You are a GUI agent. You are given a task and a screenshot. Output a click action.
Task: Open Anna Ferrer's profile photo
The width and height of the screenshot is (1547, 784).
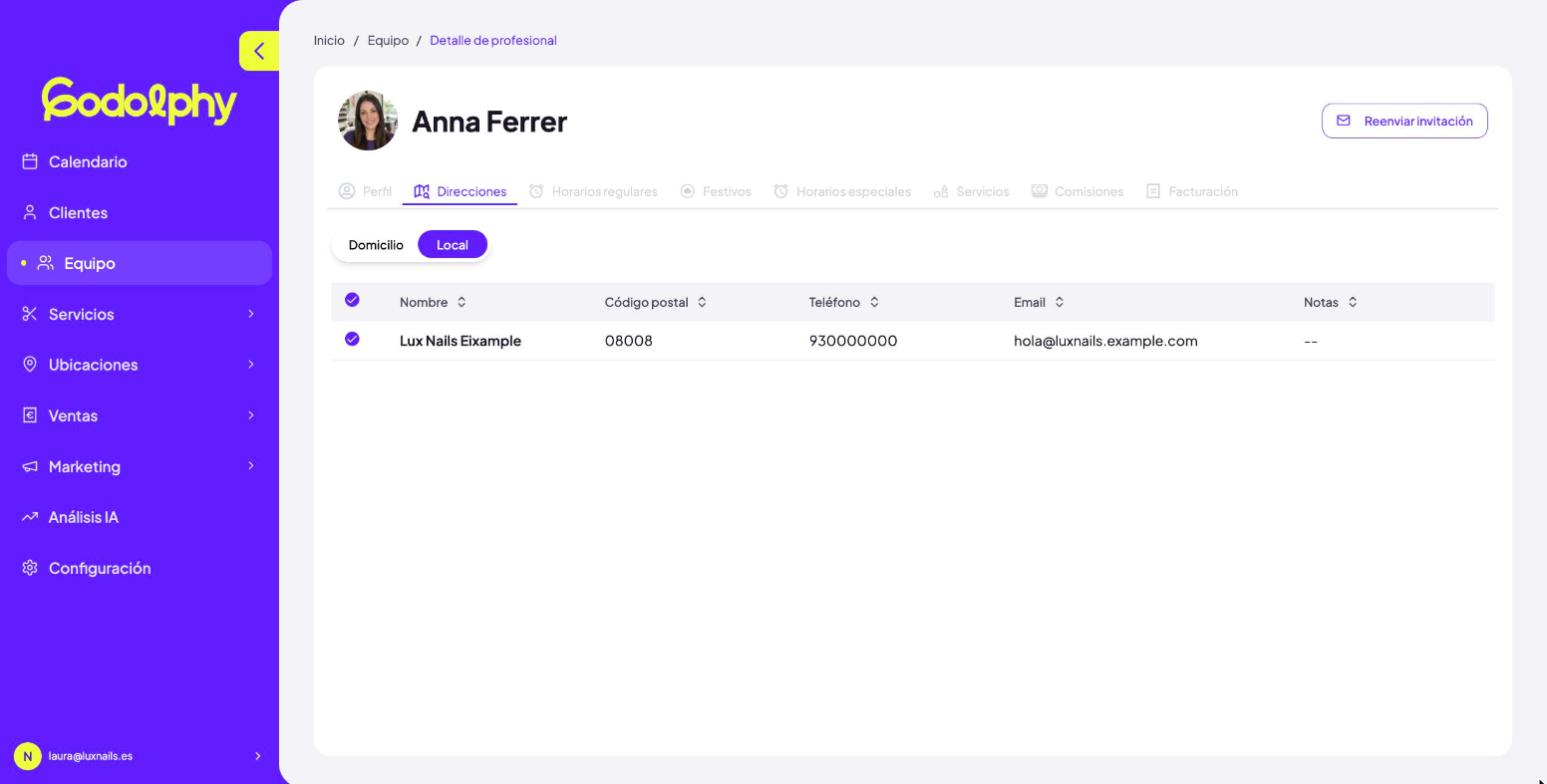point(368,121)
